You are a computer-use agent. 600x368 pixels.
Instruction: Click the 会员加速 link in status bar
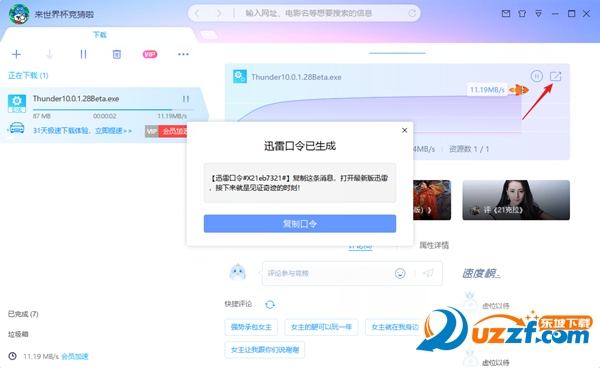(75, 357)
